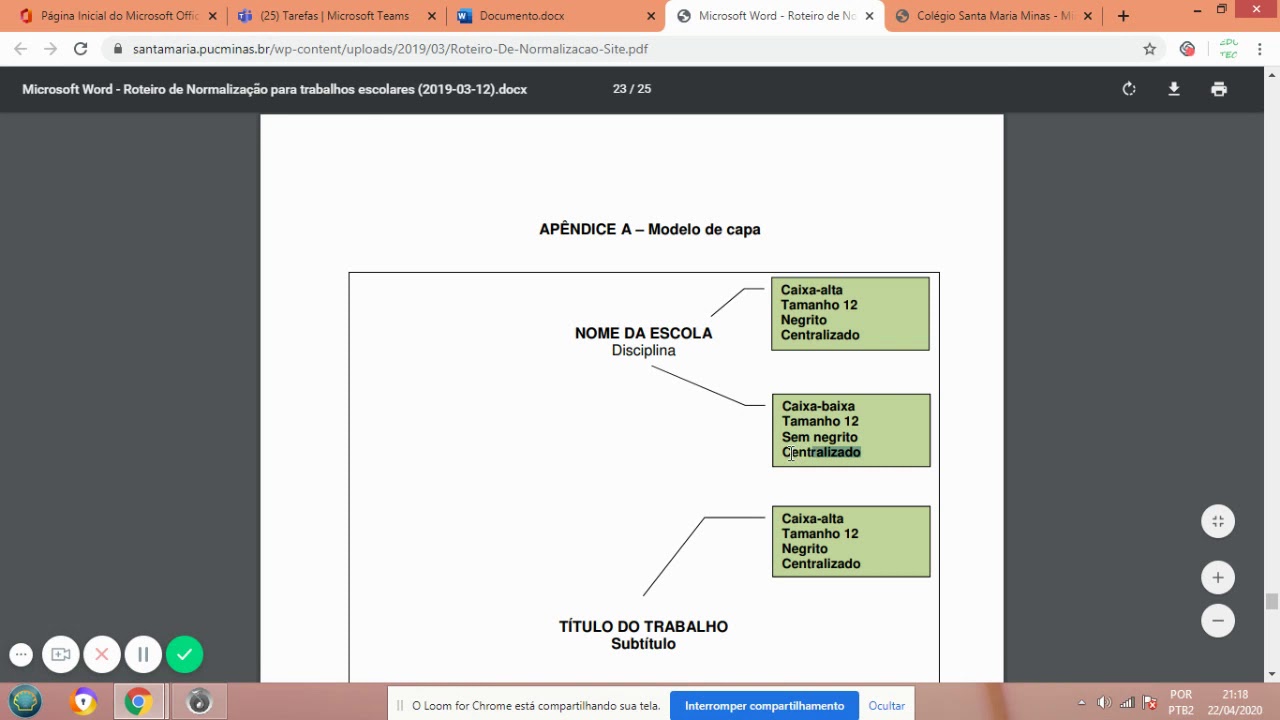Click the NOME DA ESCOLA text
Image resolution: width=1280 pixels, height=720 pixels.
pos(643,333)
